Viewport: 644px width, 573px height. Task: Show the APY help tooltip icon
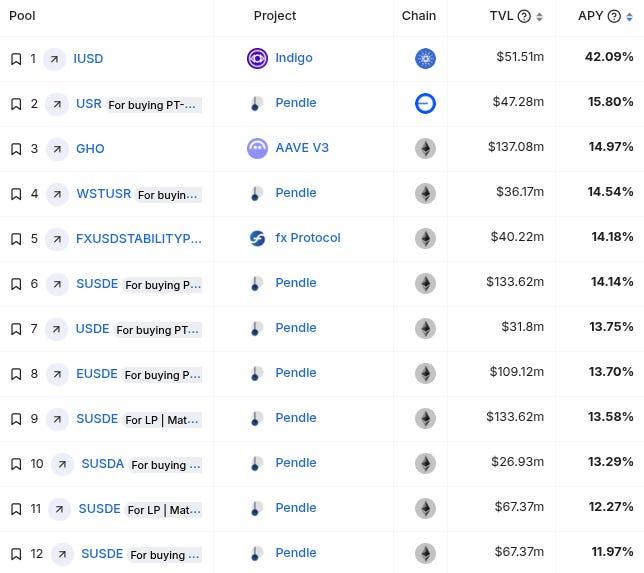click(x=614, y=16)
